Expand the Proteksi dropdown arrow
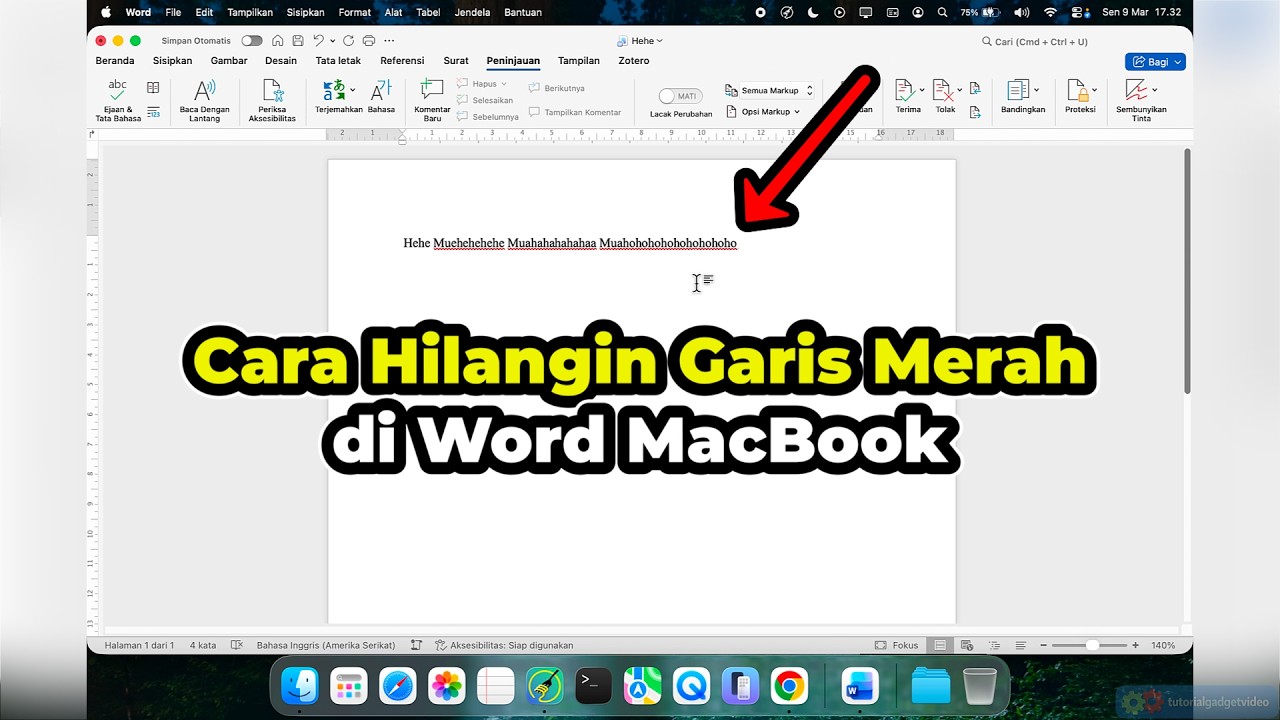1280x720 pixels. [1094, 90]
